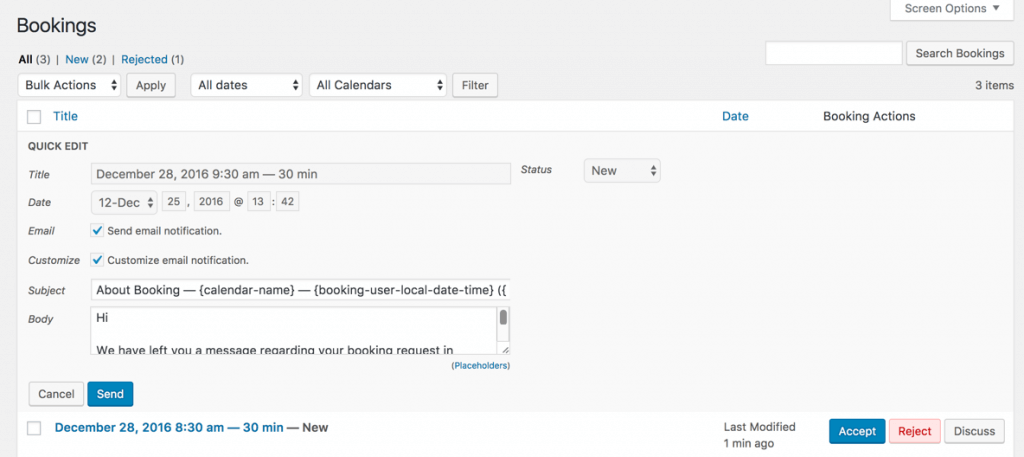The width and height of the screenshot is (1024, 457).
Task: Focus the bookings search field
Action: (x=833, y=53)
